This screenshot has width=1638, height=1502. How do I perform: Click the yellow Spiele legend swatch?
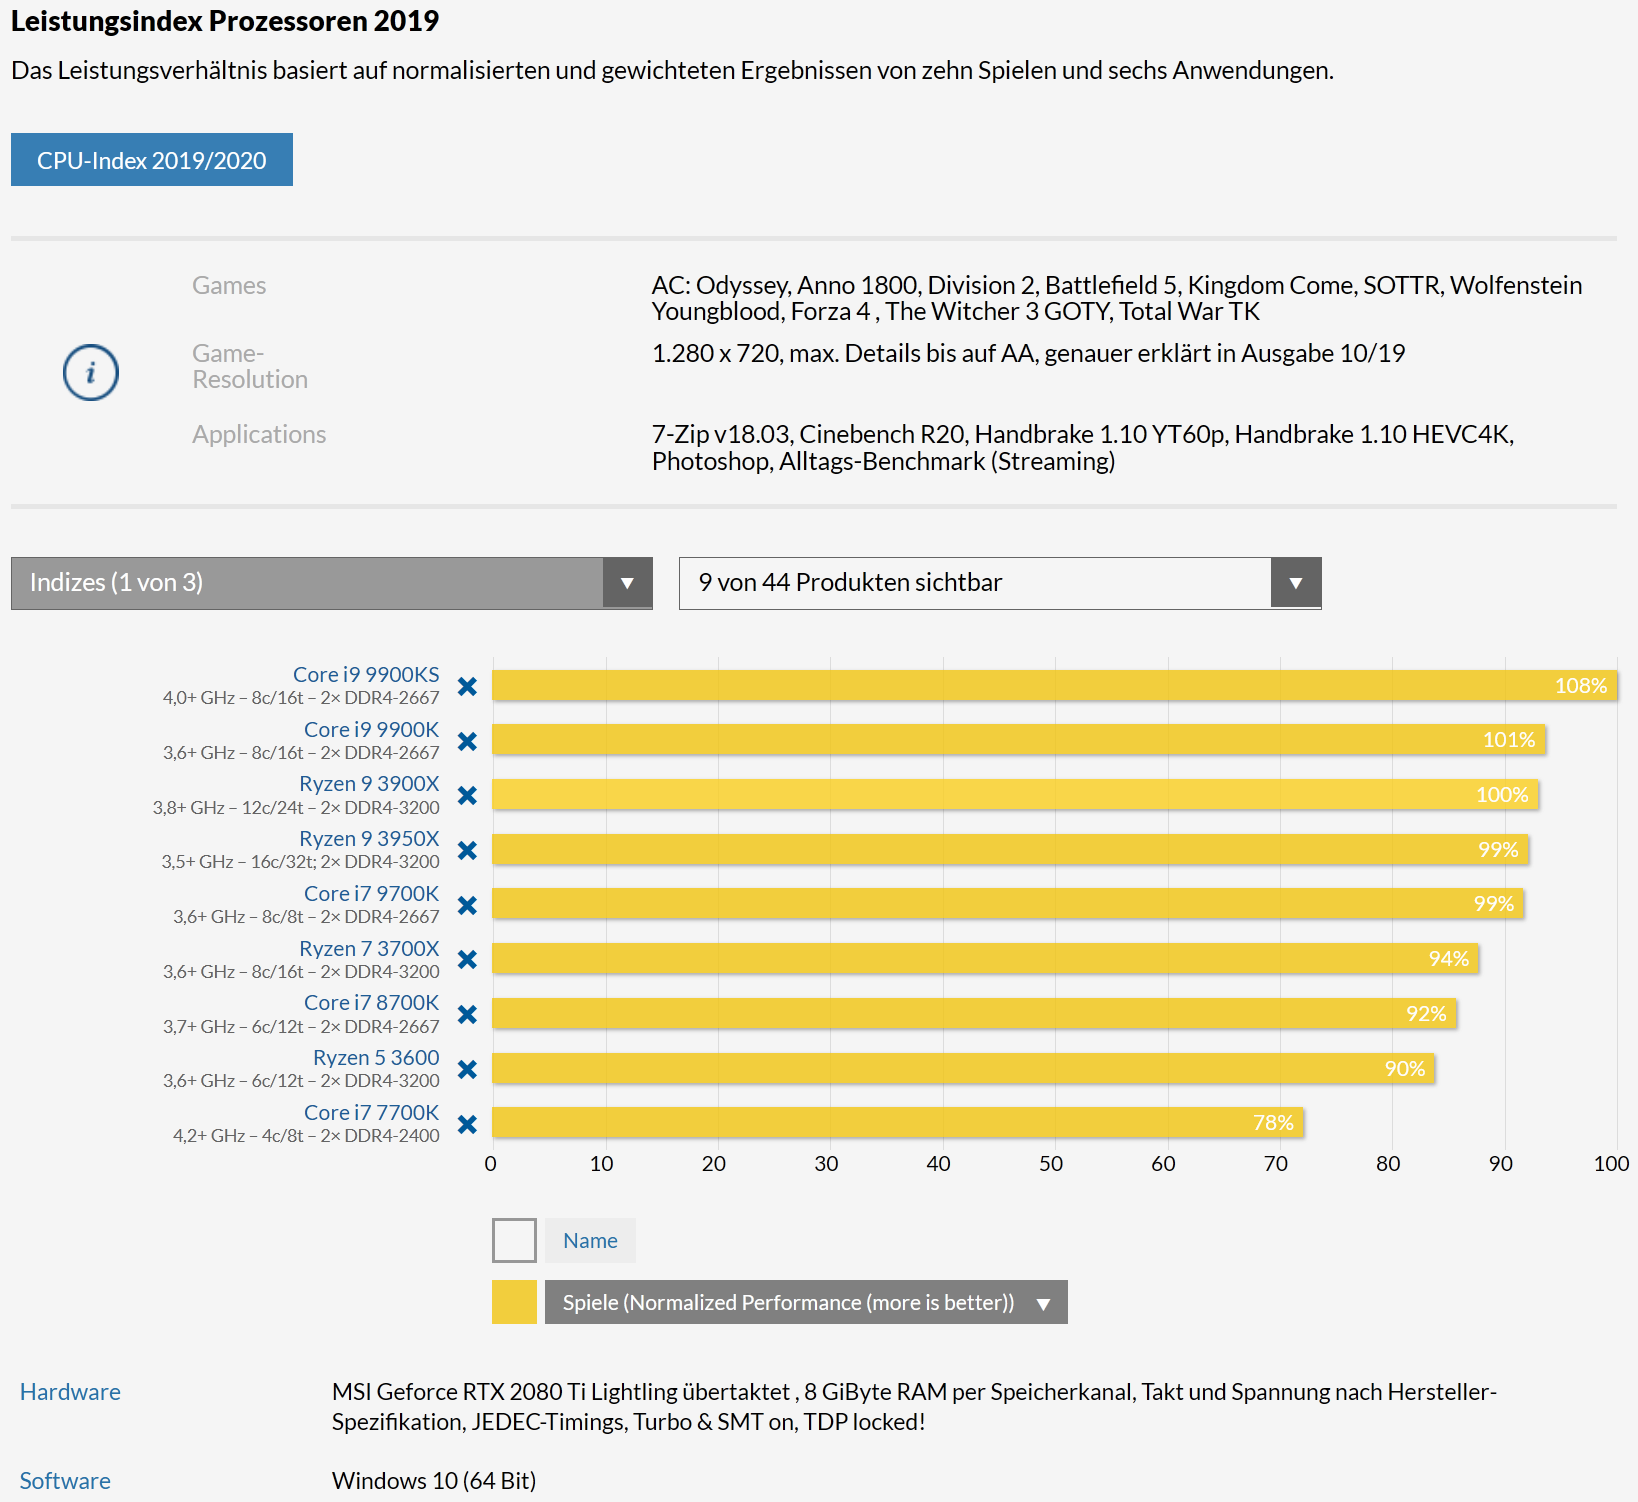(x=514, y=1302)
